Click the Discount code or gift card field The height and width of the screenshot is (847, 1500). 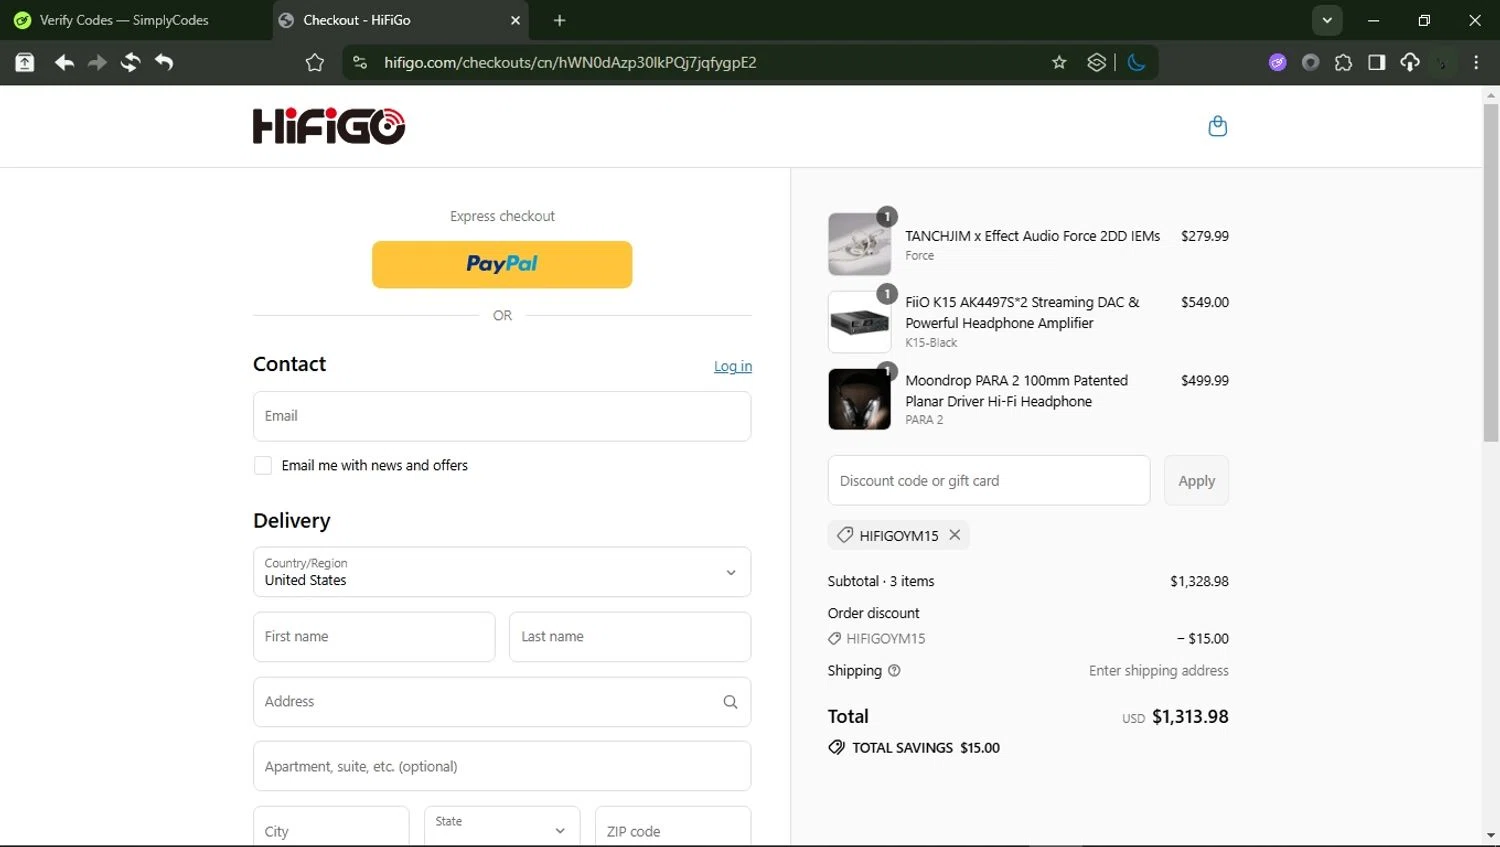(x=989, y=481)
